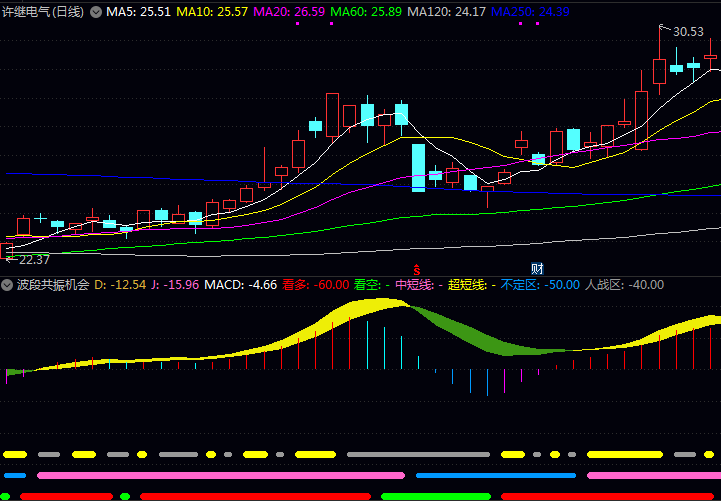
Task: Select the MA5 moving average label
Action: click(138, 12)
